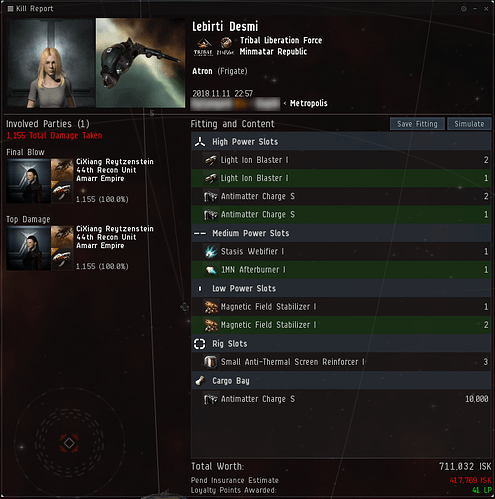Viewport: 495px width, 499px height.
Task: Click the 1MN Afterburner I module icon
Action: [211, 270]
